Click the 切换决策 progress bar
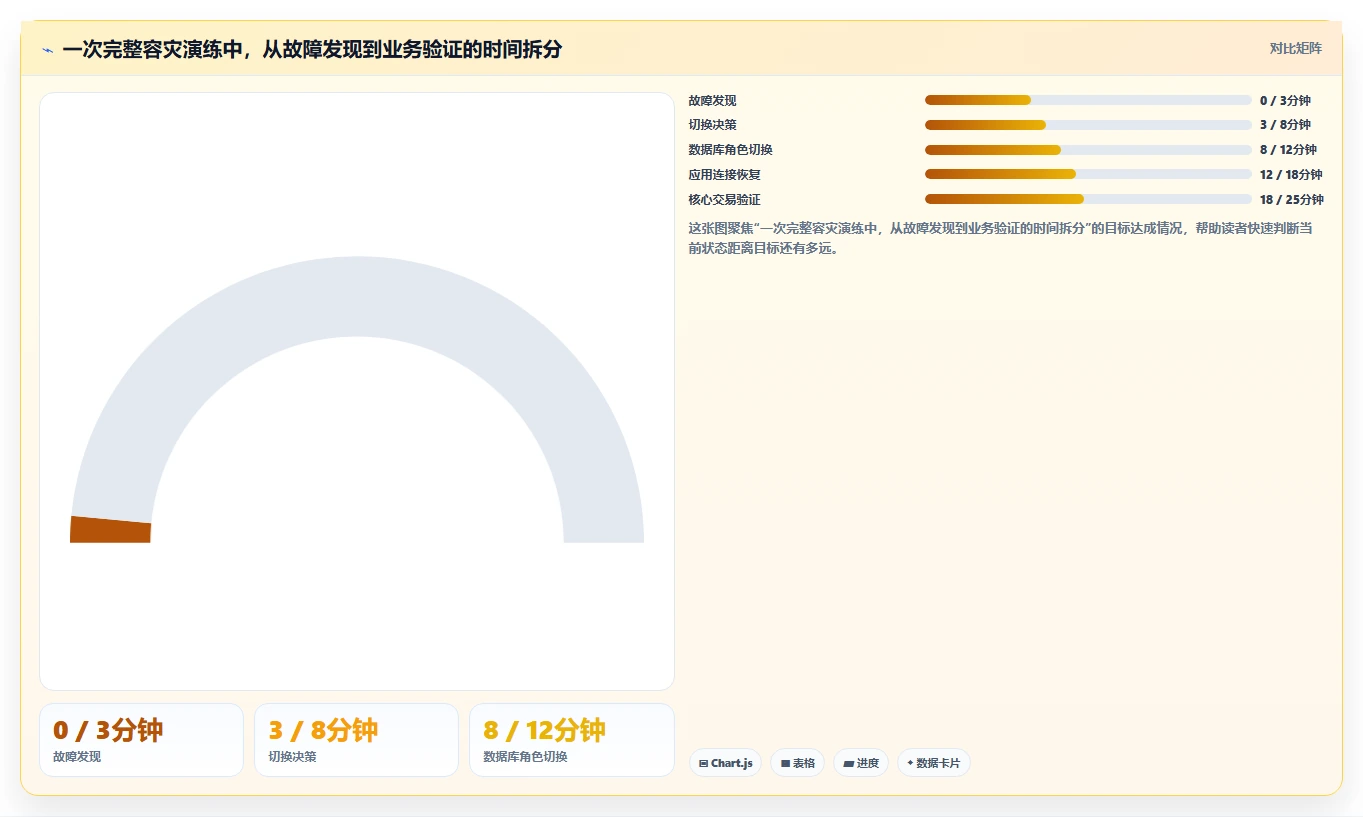The width and height of the screenshot is (1363, 817). [1088, 125]
